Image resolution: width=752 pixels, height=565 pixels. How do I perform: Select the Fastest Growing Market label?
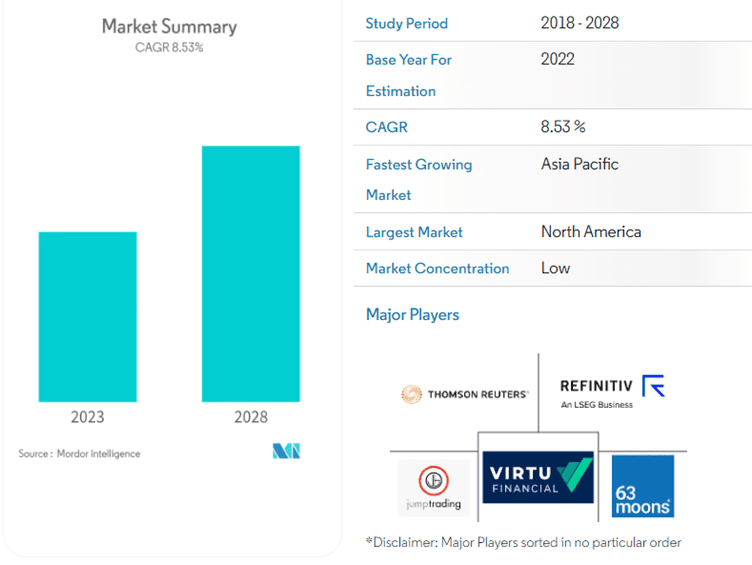pyautogui.click(x=418, y=179)
